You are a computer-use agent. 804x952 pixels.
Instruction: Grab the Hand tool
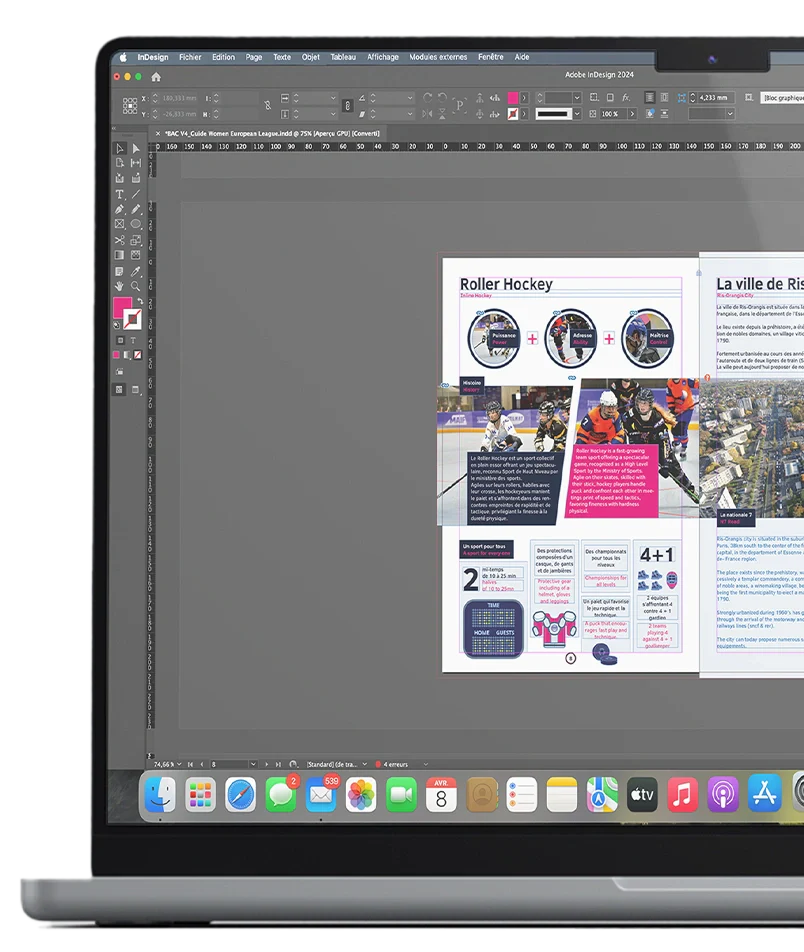[119, 287]
